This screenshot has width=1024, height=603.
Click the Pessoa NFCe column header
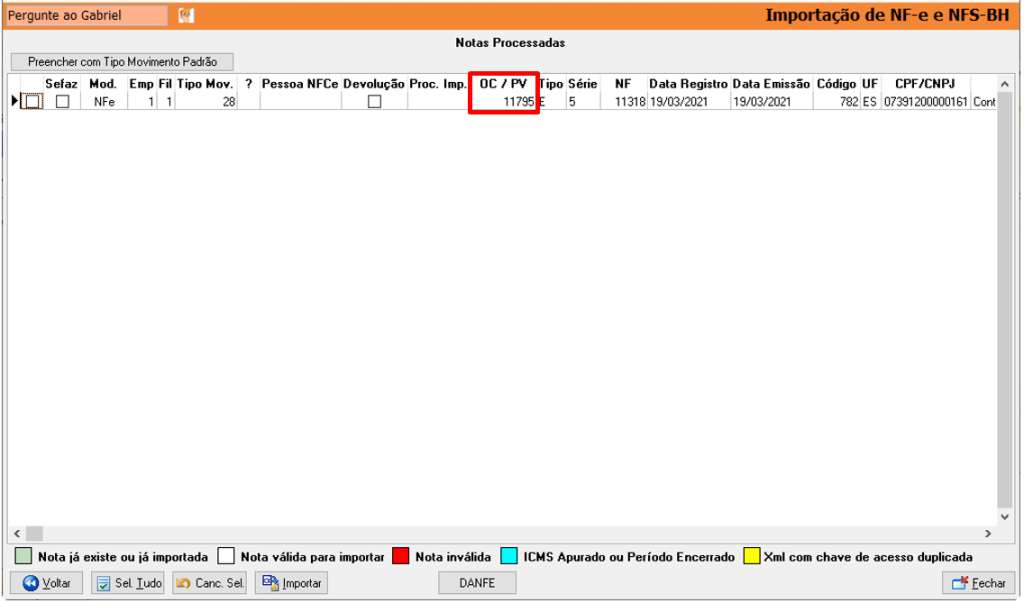click(300, 84)
